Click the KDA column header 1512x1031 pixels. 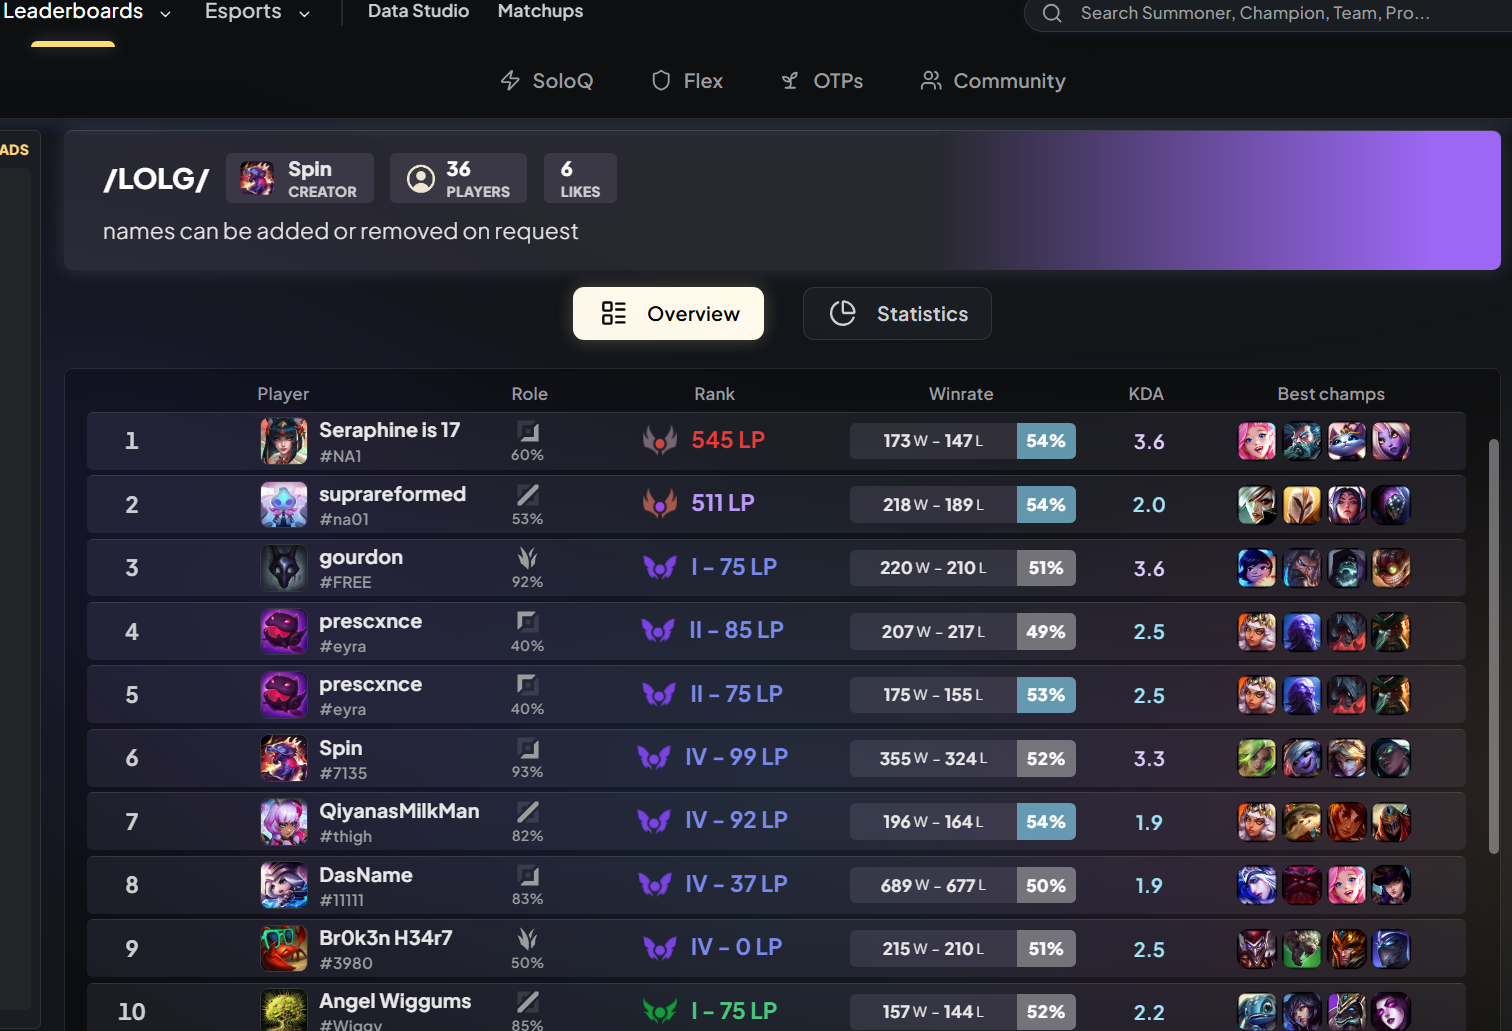pos(1146,394)
